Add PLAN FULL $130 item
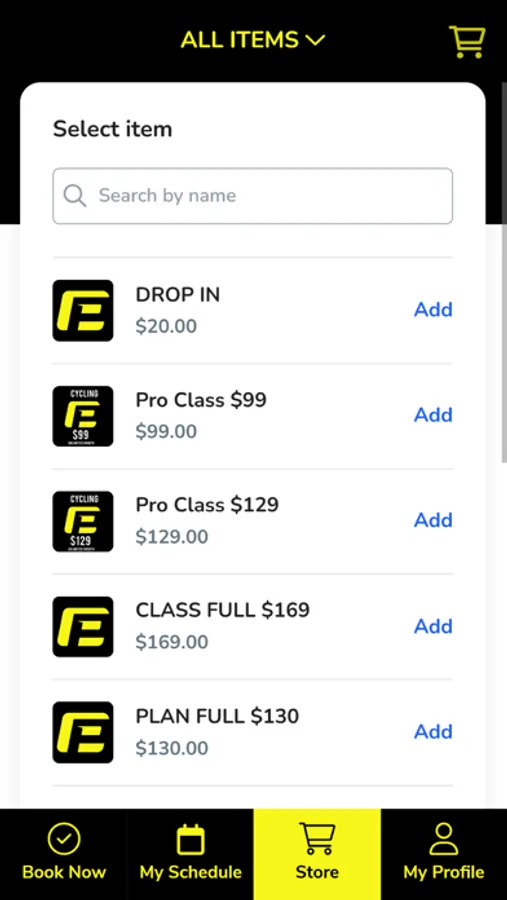The width and height of the screenshot is (507, 900). pos(434,732)
